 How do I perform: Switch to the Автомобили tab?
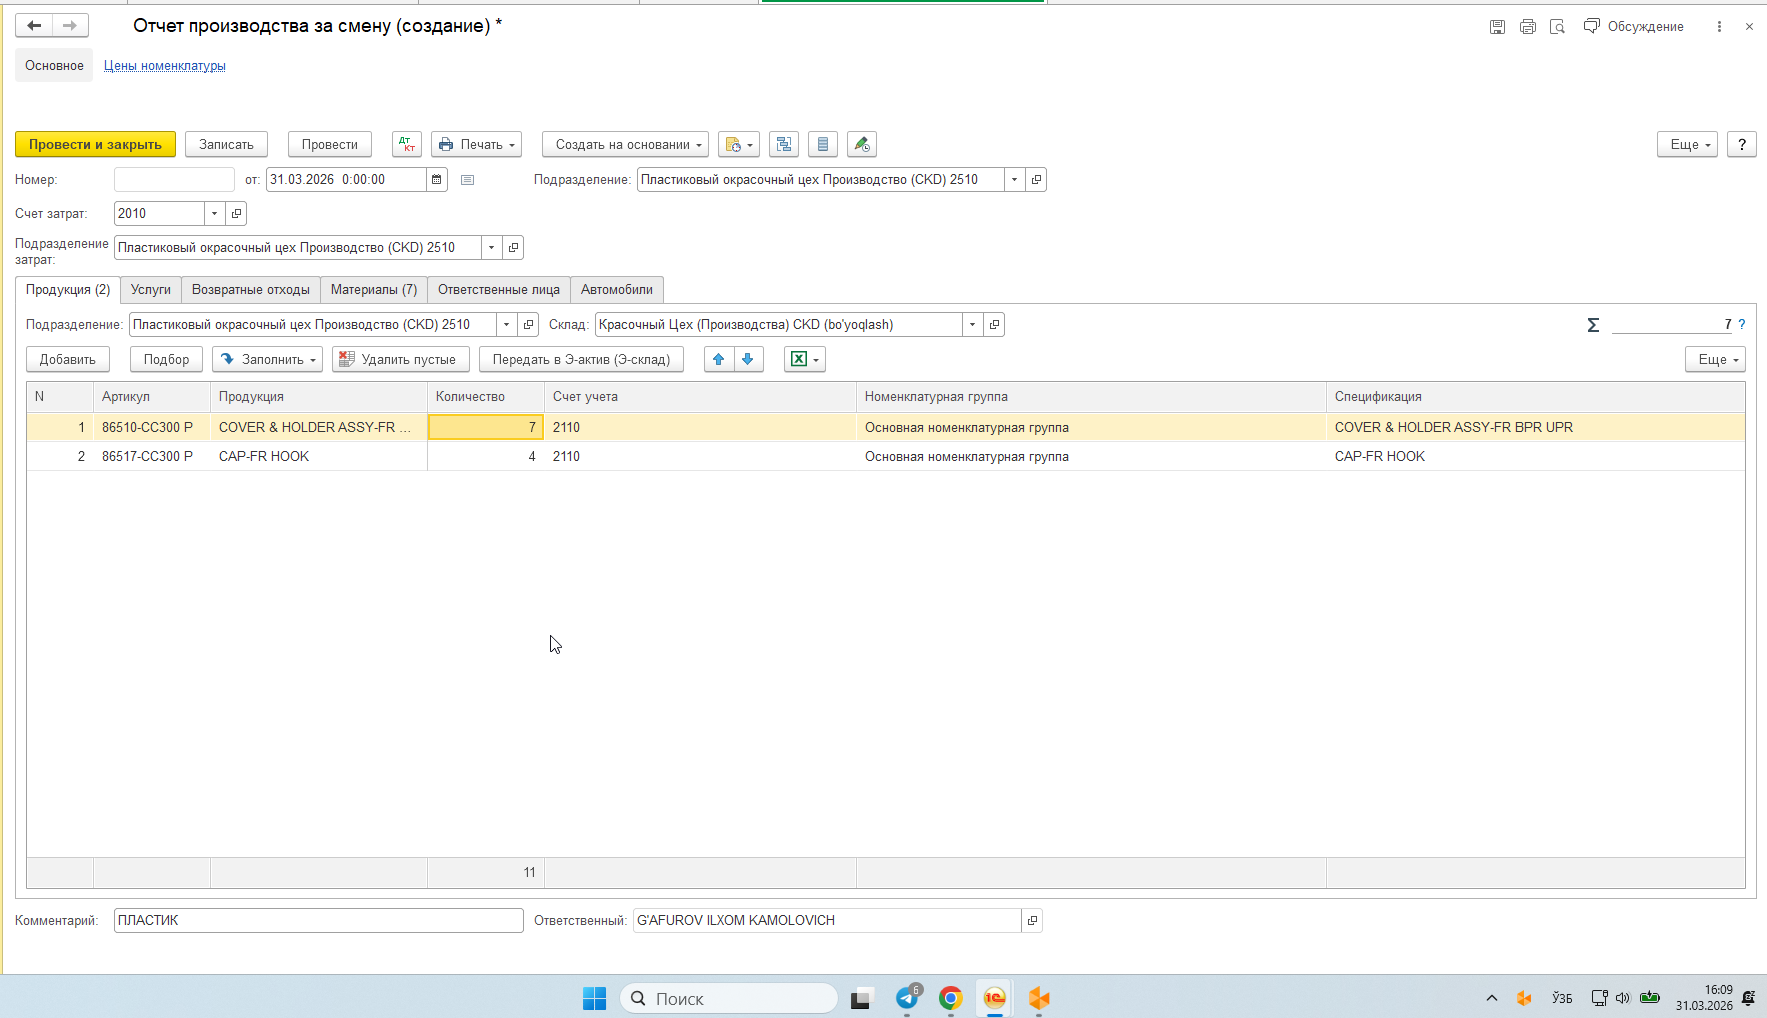point(617,290)
